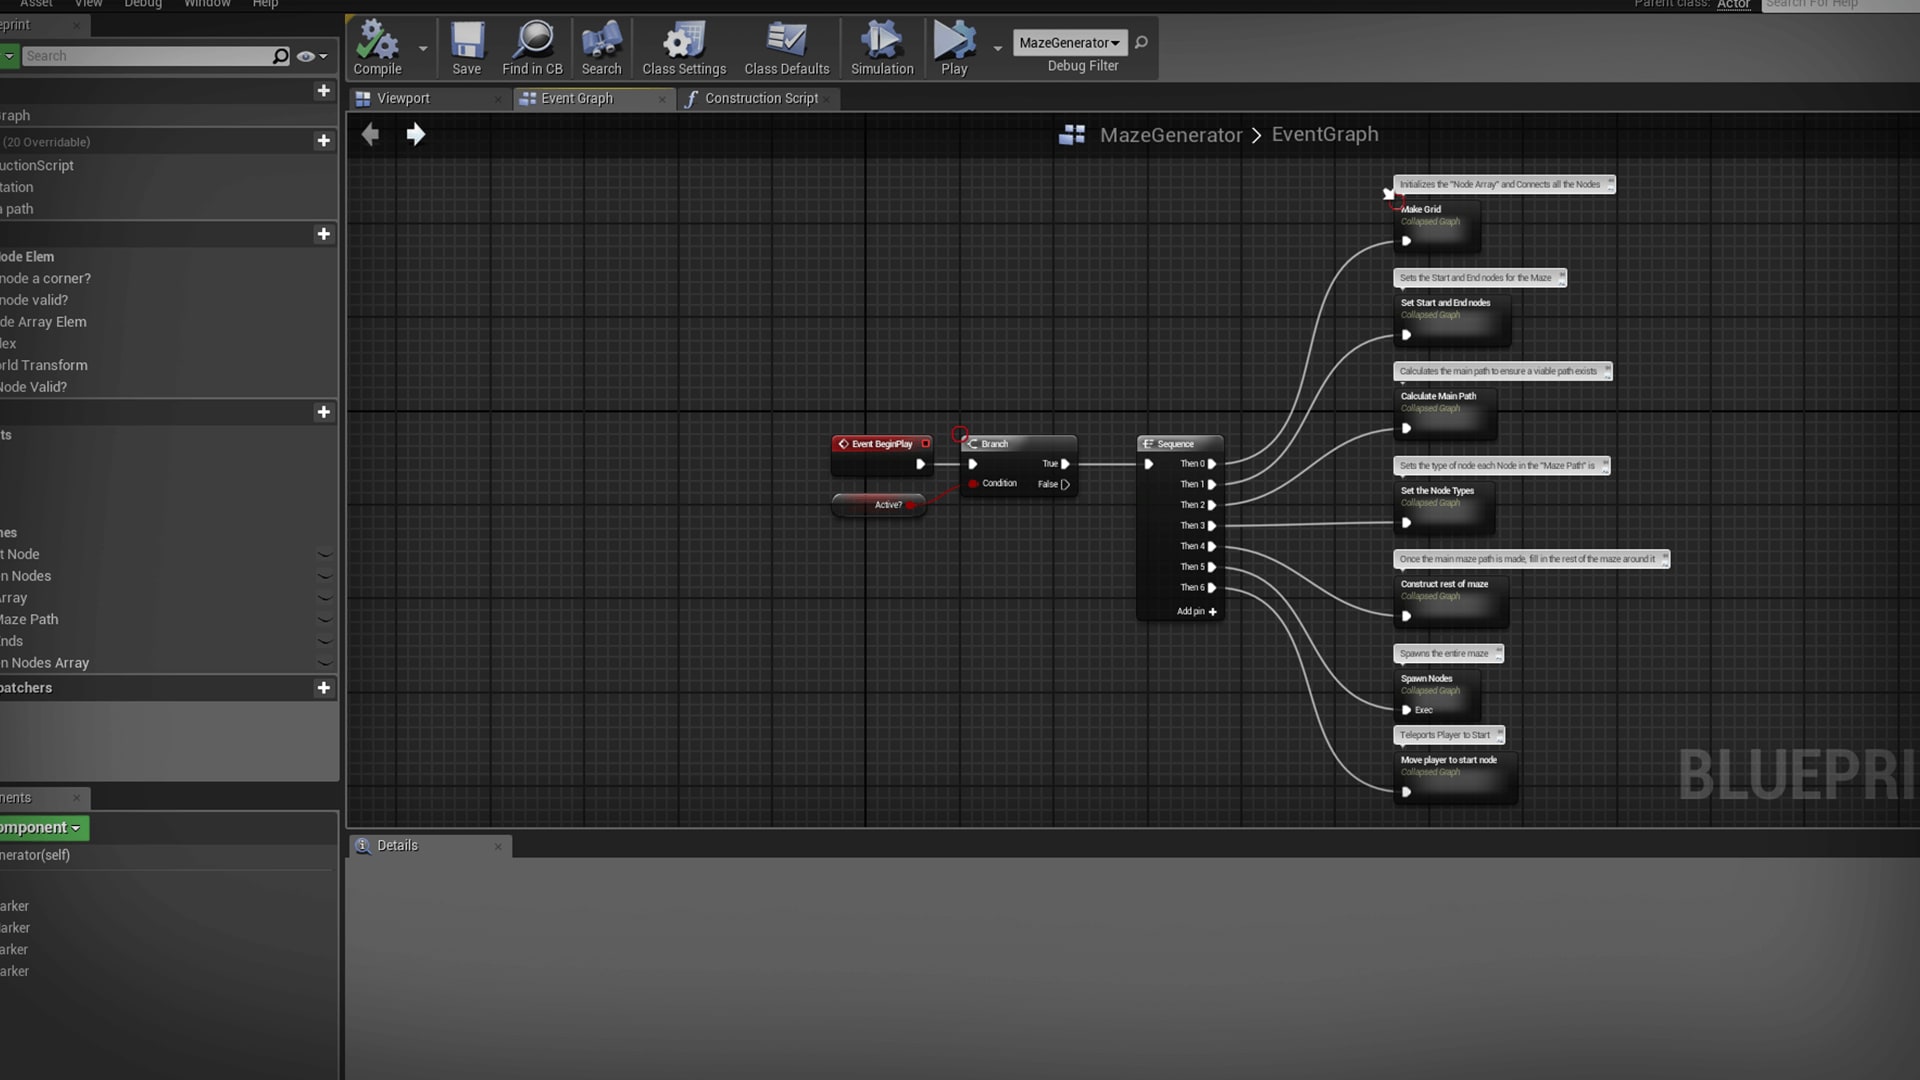This screenshot has height=1080, width=1920.
Task: Toggle the eye filter beside the blueprint search bar
Action: coord(306,56)
